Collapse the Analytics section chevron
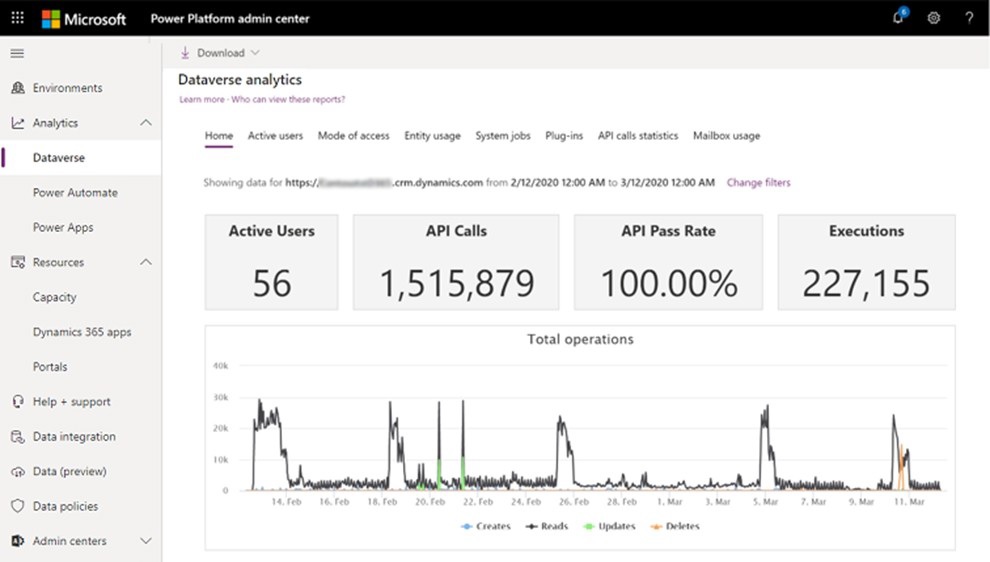 point(146,123)
